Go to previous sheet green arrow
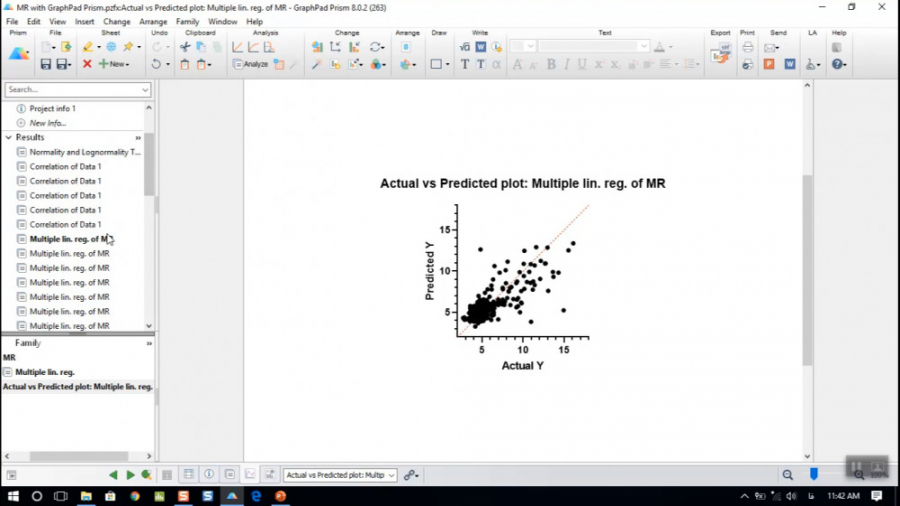 pyautogui.click(x=113, y=475)
